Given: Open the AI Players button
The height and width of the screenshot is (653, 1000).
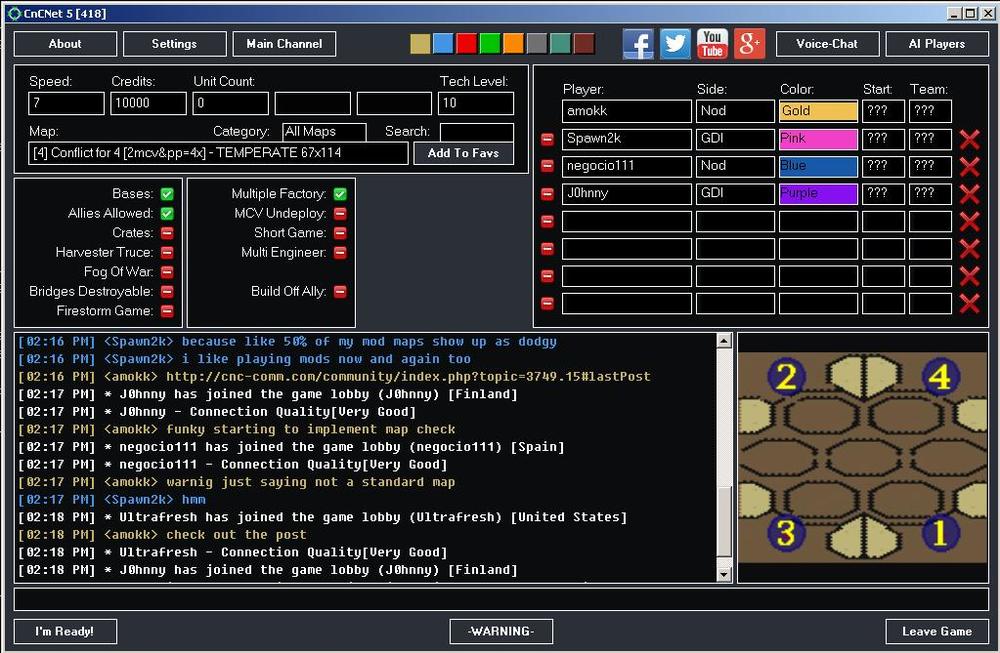Looking at the screenshot, I should [937, 44].
